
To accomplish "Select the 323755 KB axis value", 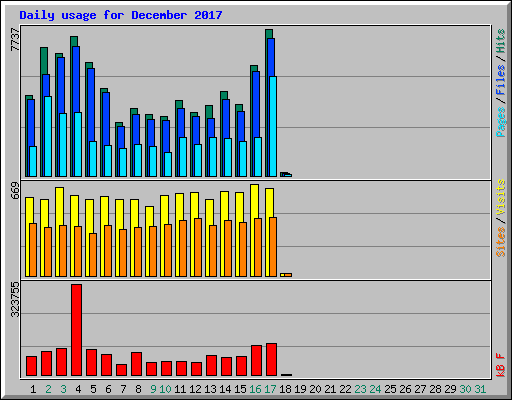I will tap(15, 300).
